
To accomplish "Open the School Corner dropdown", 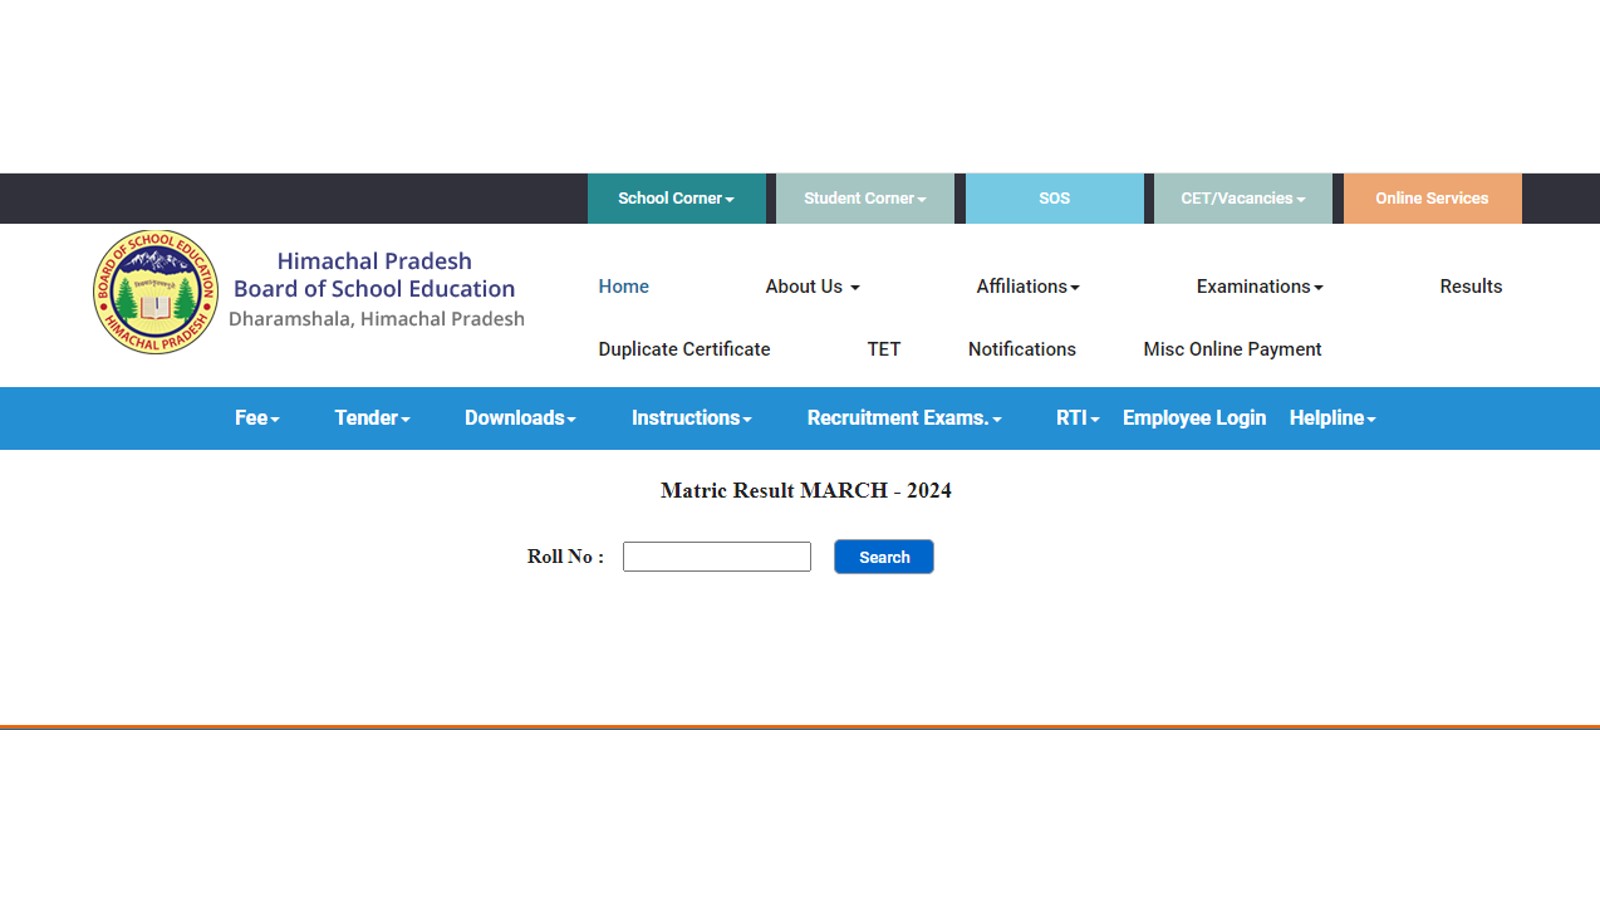I will 676,198.
